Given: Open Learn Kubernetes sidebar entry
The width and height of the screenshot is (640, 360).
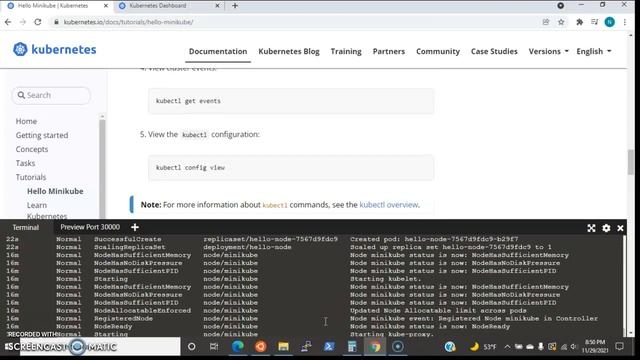Looking at the screenshot, I should click(x=47, y=210).
